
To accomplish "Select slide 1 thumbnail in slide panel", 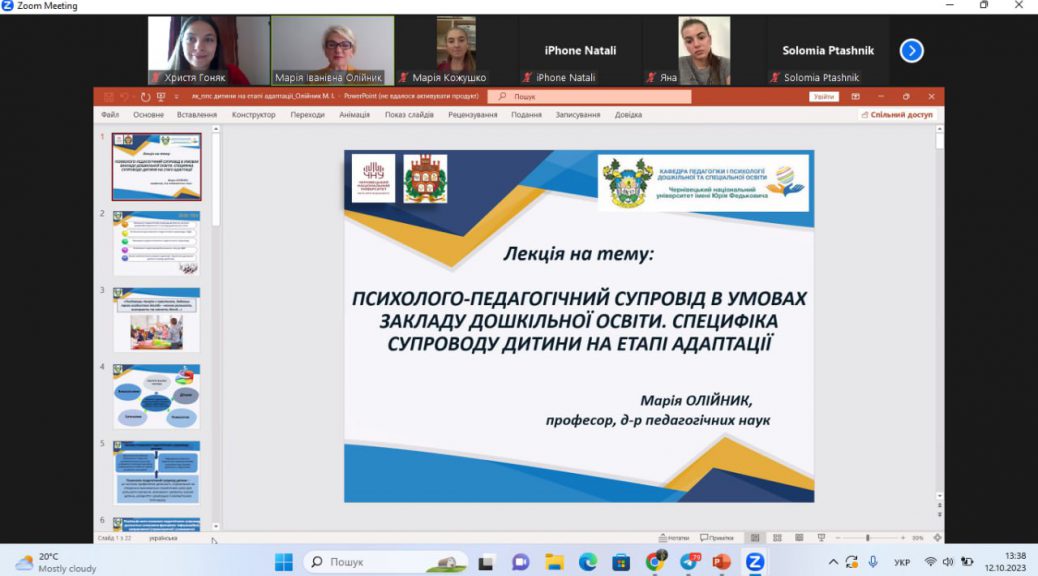I will pos(156,167).
